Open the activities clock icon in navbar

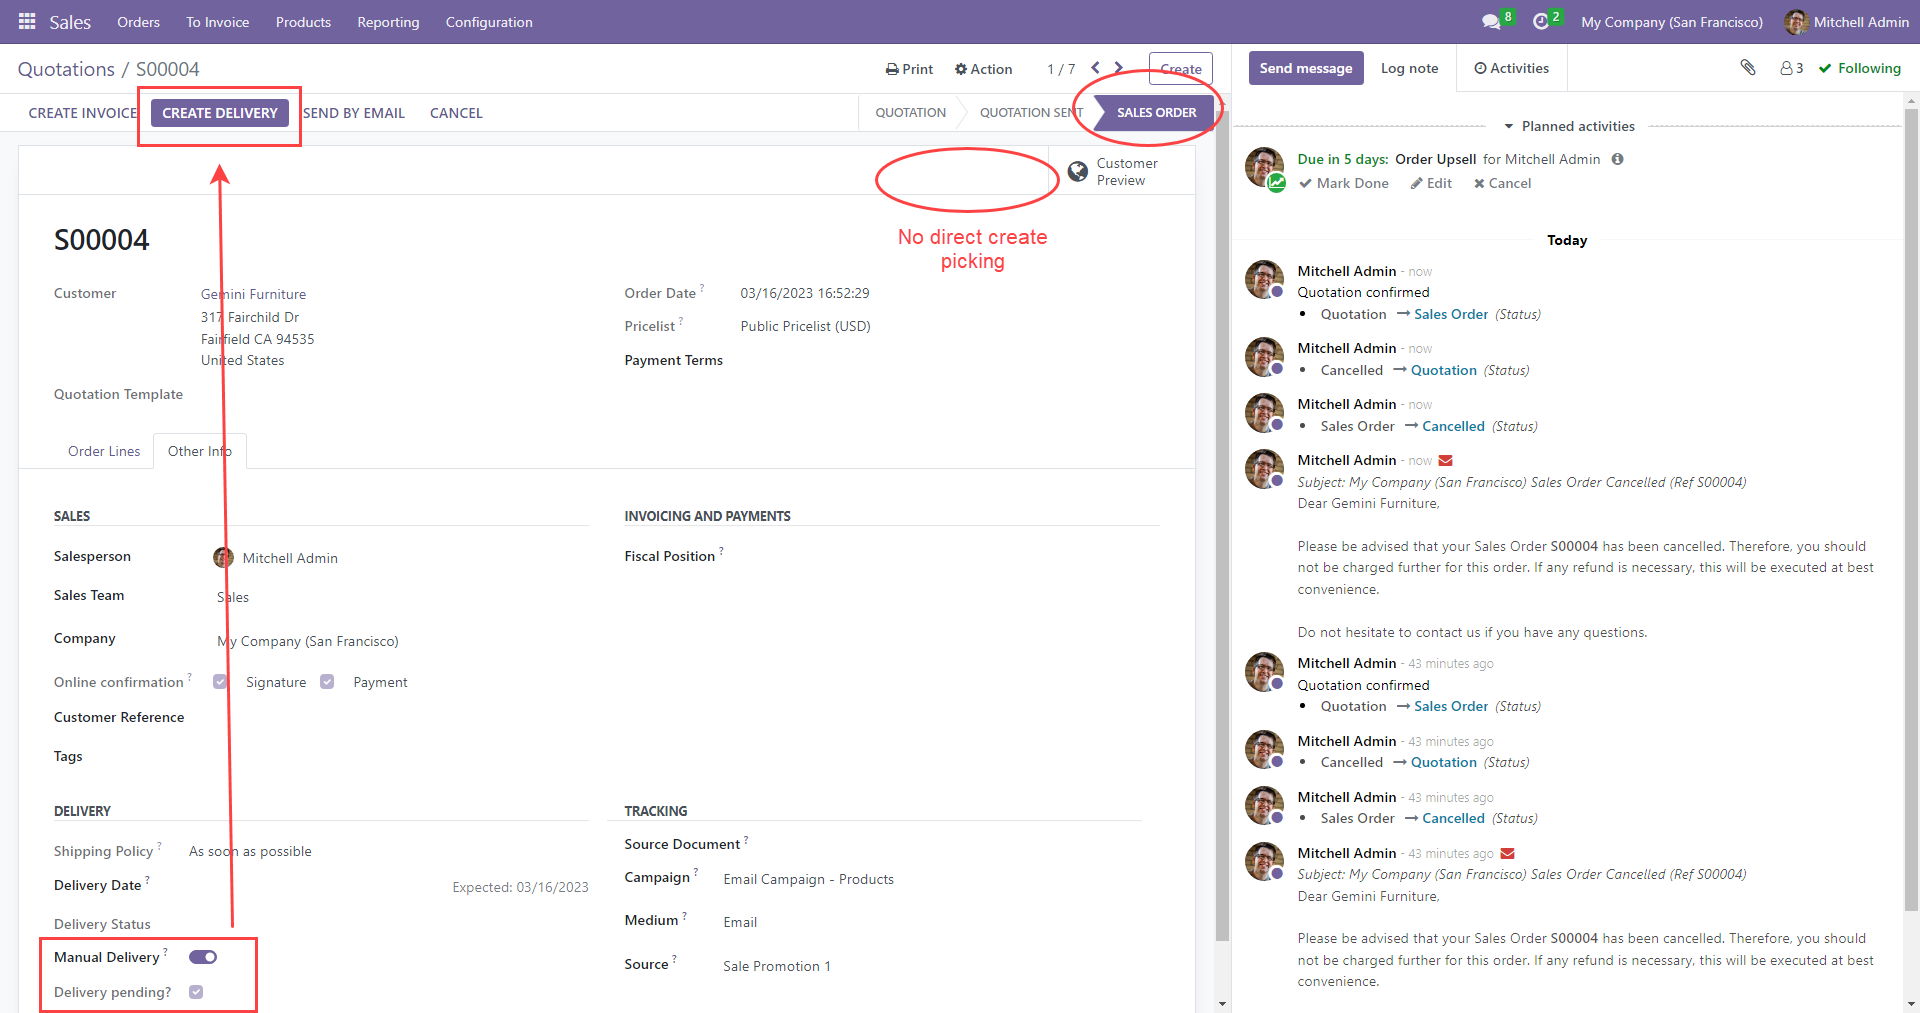point(1541,22)
